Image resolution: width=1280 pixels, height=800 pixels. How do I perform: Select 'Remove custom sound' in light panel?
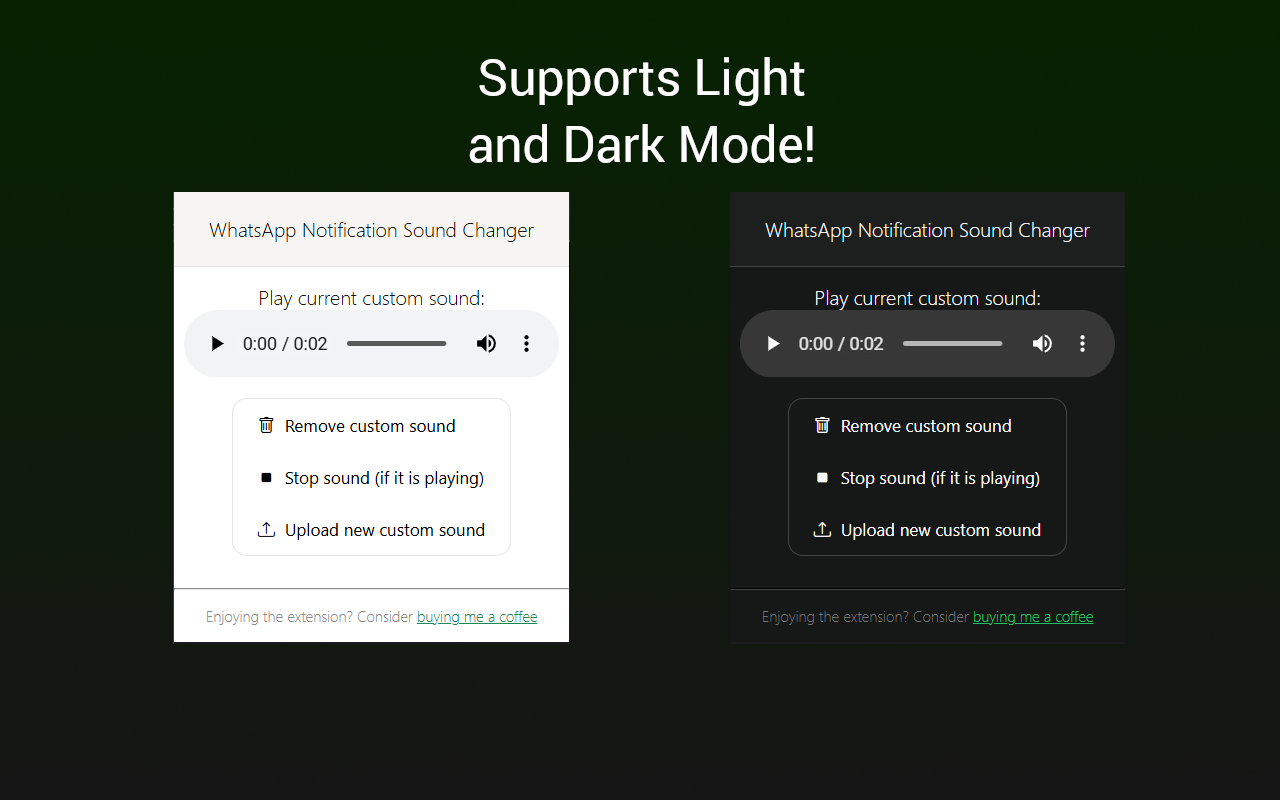(x=371, y=426)
